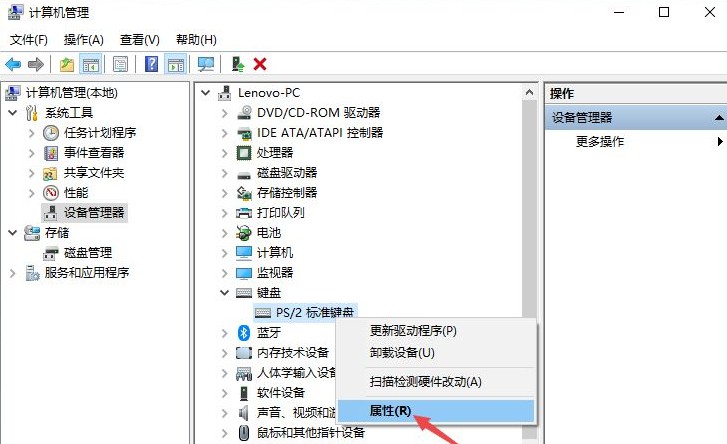The width and height of the screenshot is (727, 444).
Task: Click the Up one level folder icon
Action: tap(67, 64)
